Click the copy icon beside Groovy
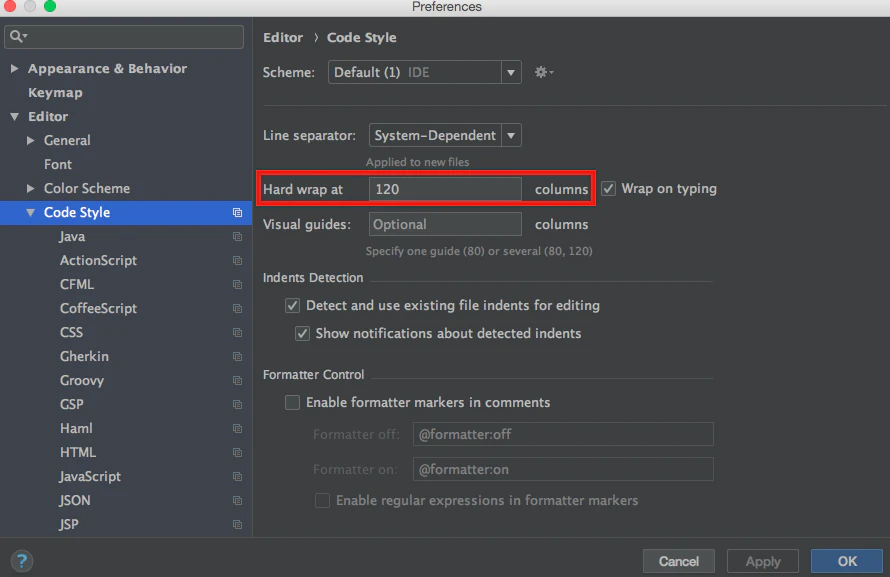 coord(237,381)
